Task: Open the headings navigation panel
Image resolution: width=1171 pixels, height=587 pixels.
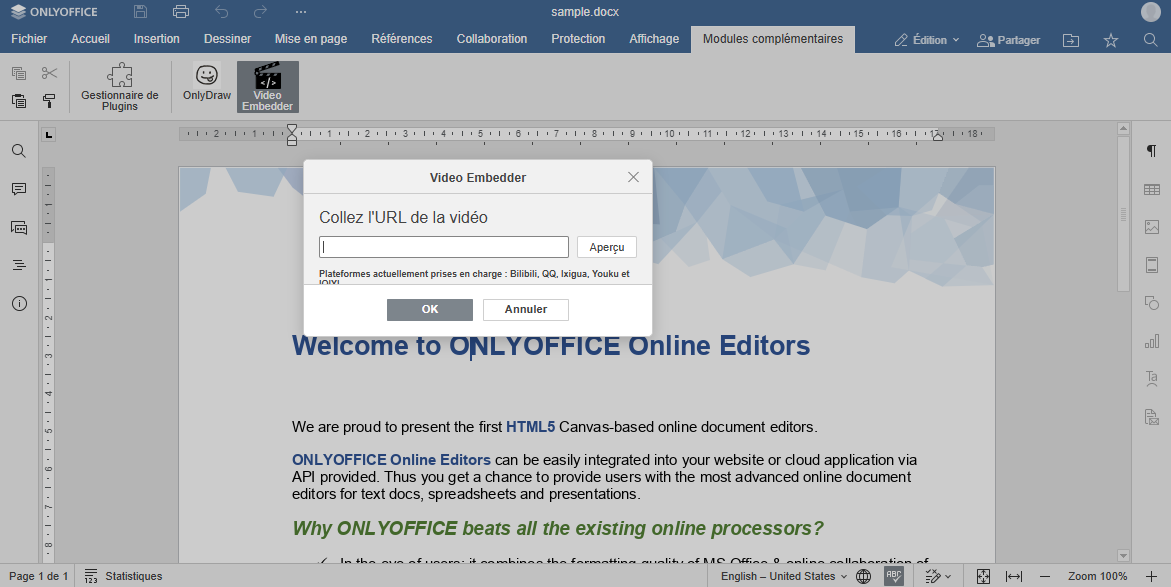Action: pos(19,265)
